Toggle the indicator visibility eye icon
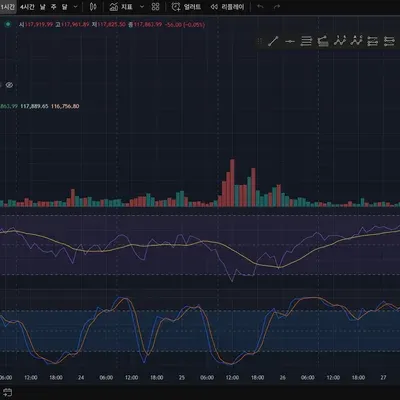The image size is (400, 400). [9, 85]
